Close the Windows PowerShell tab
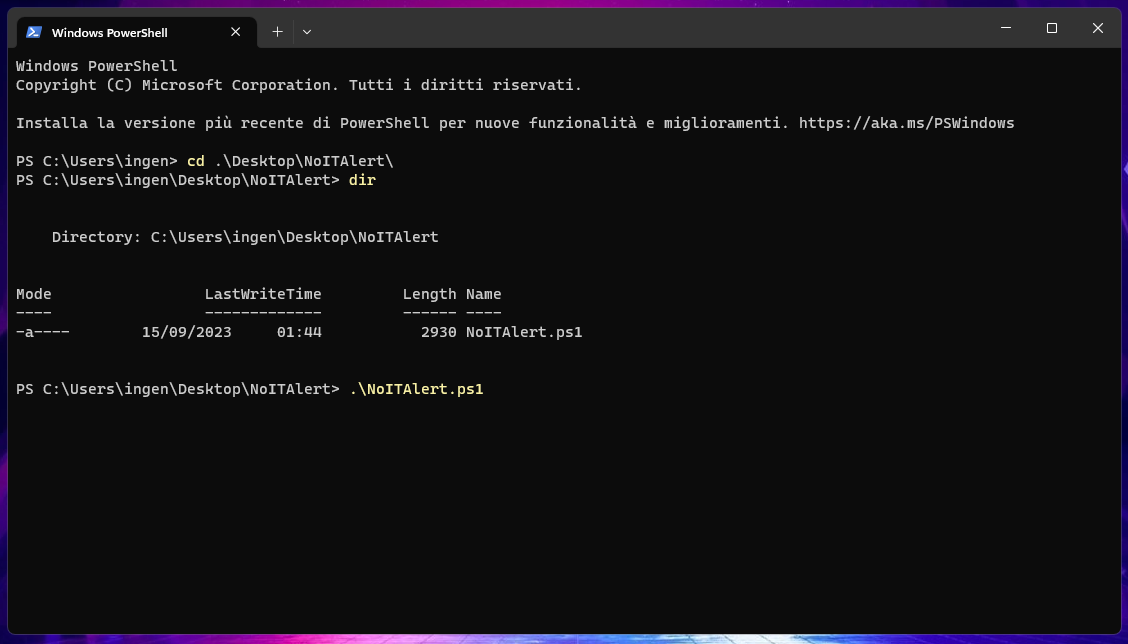This screenshot has width=1128, height=644. pyautogui.click(x=235, y=32)
